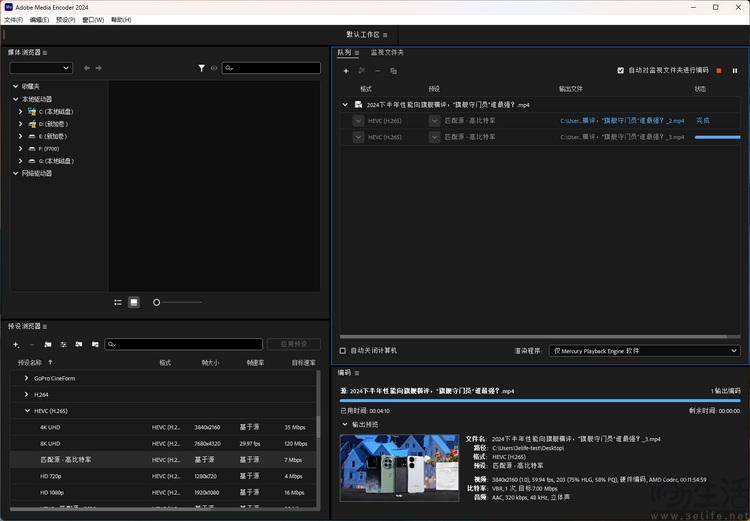
Task: Collapse the 输出预览 output preview section
Action: [345, 424]
